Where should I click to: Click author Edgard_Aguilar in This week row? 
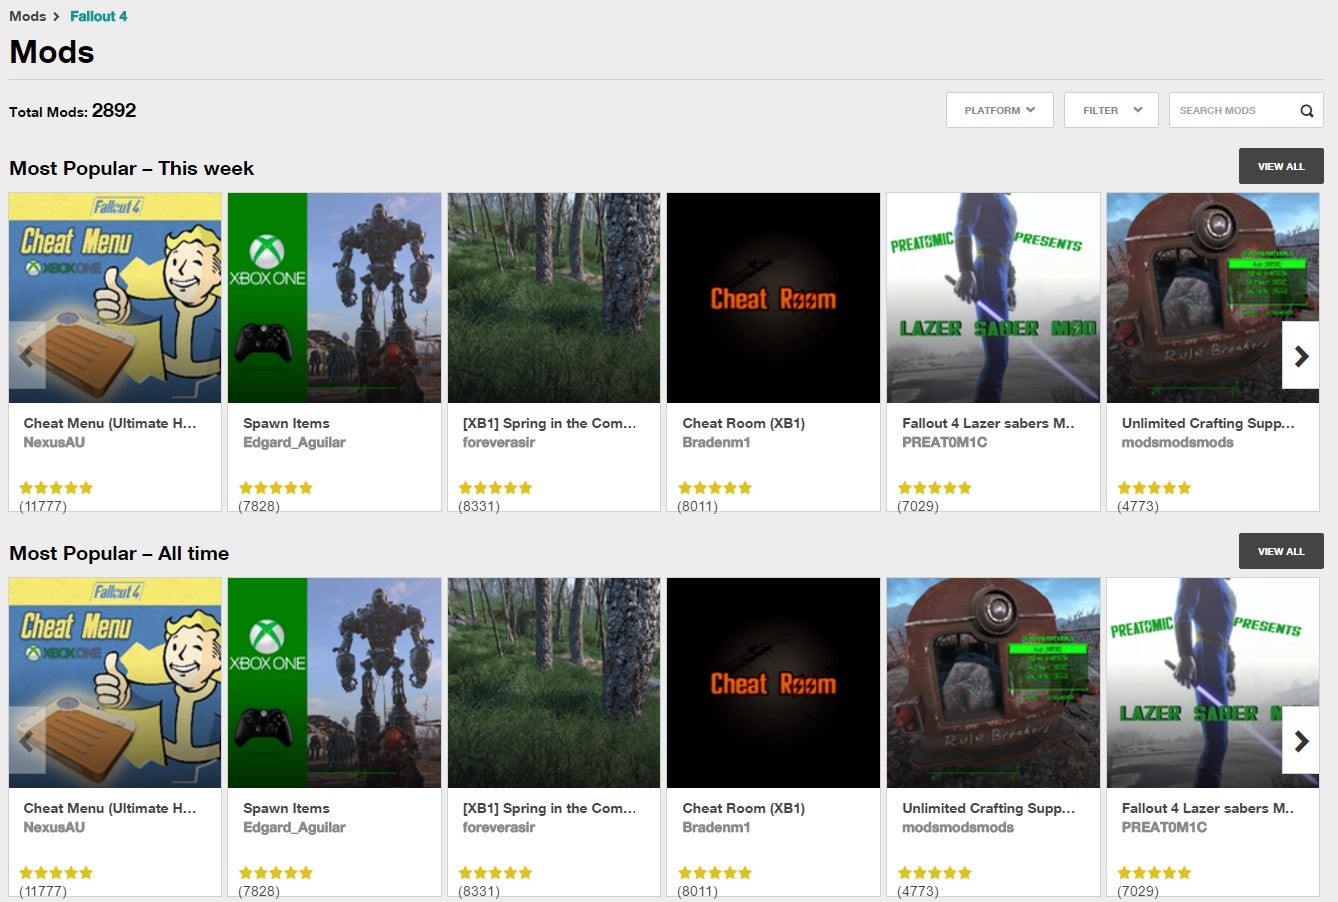294,442
